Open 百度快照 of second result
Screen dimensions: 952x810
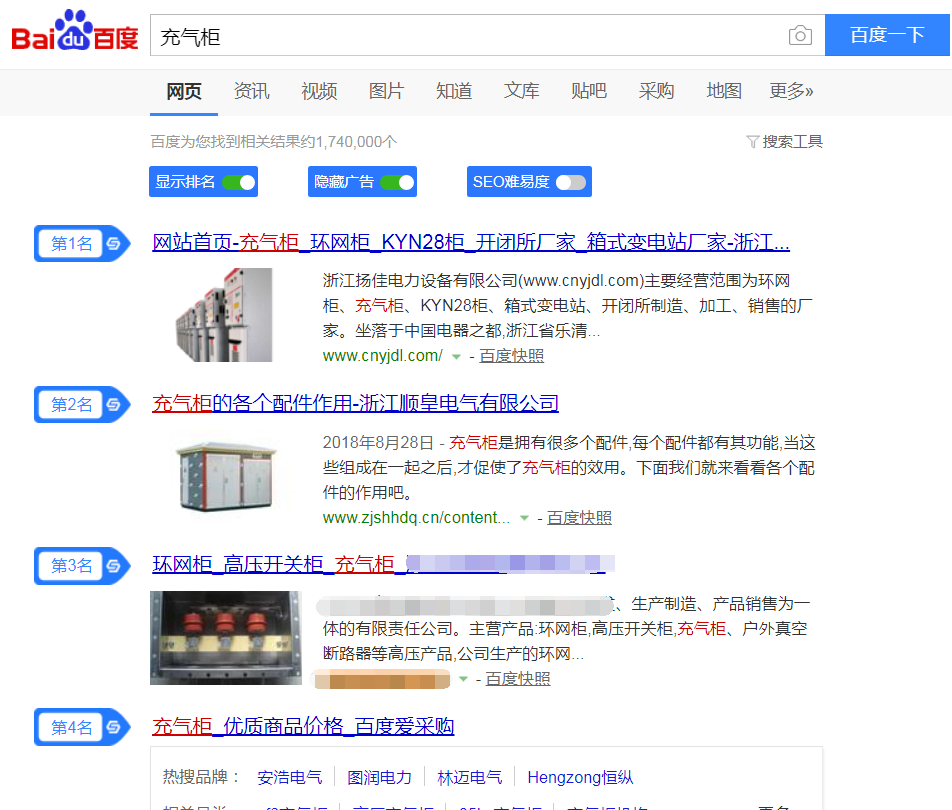(x=579, y=517)
